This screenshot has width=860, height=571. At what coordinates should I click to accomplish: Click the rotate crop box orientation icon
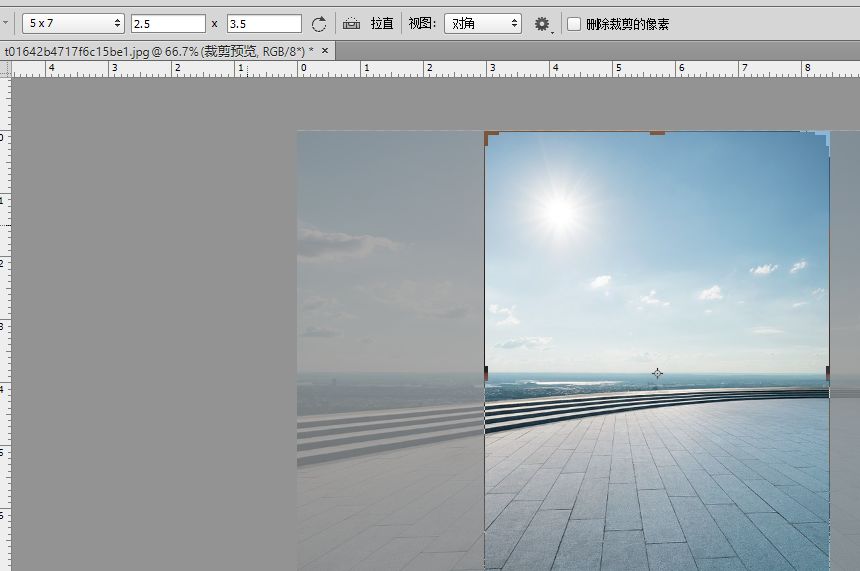319,23
